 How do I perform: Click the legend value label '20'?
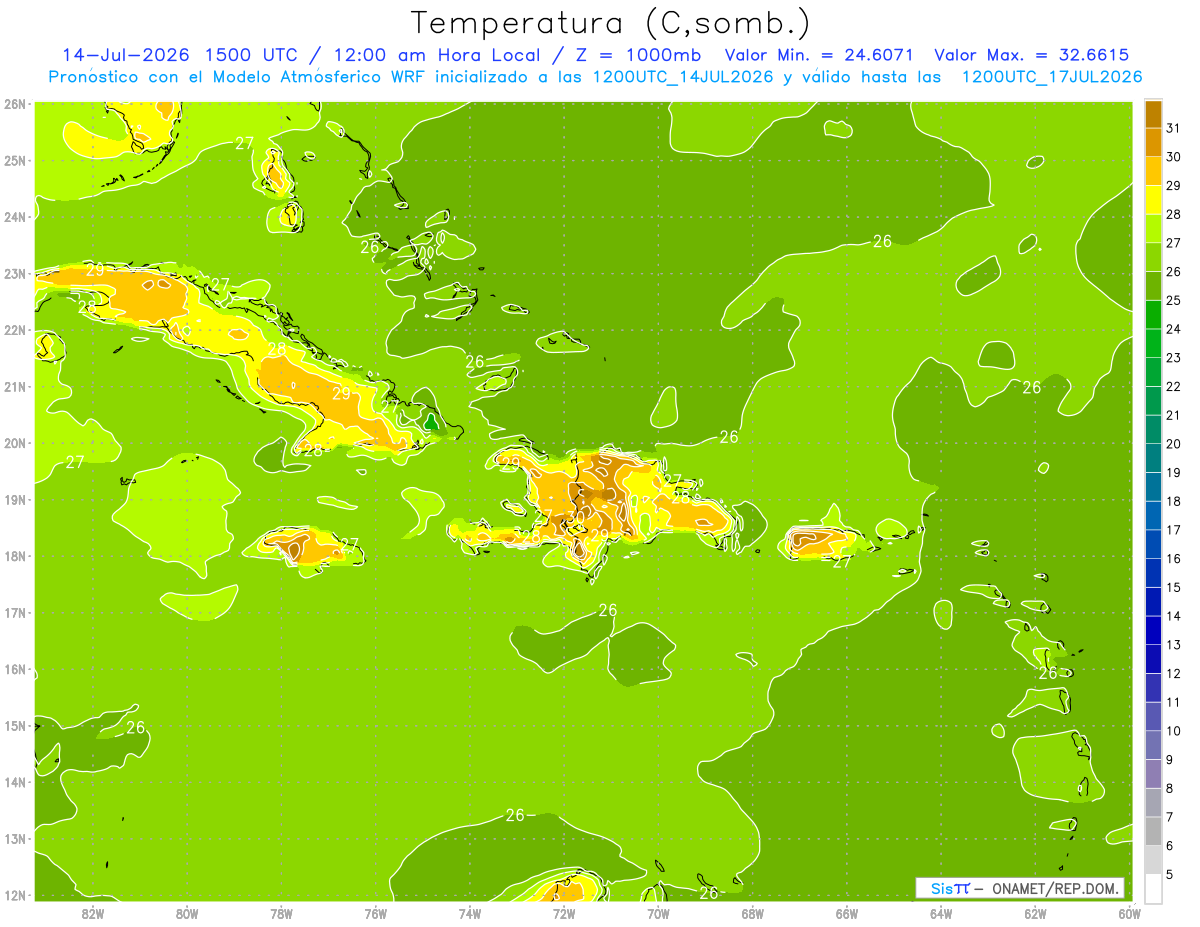tap(1173, 444)
